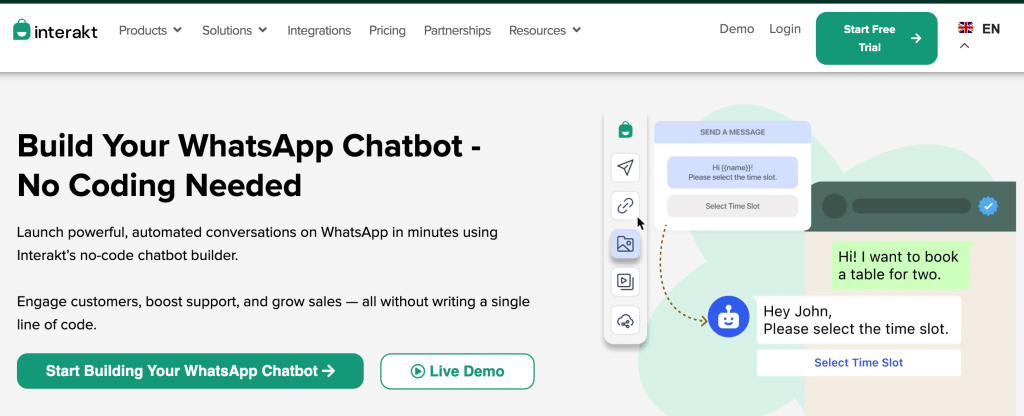Click Start Free Trial button
The image size is (1024, 416).
876,39
